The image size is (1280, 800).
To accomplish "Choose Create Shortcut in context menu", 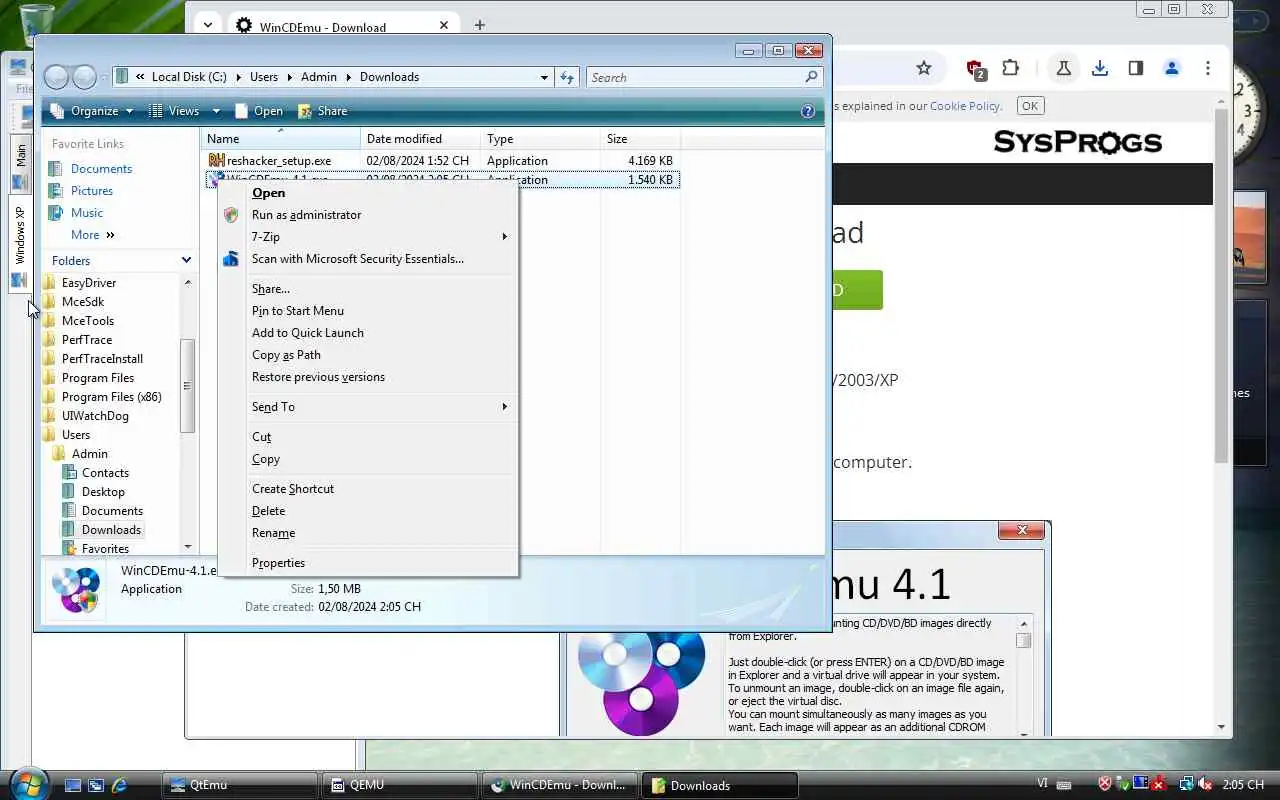I will pos(368,489).
